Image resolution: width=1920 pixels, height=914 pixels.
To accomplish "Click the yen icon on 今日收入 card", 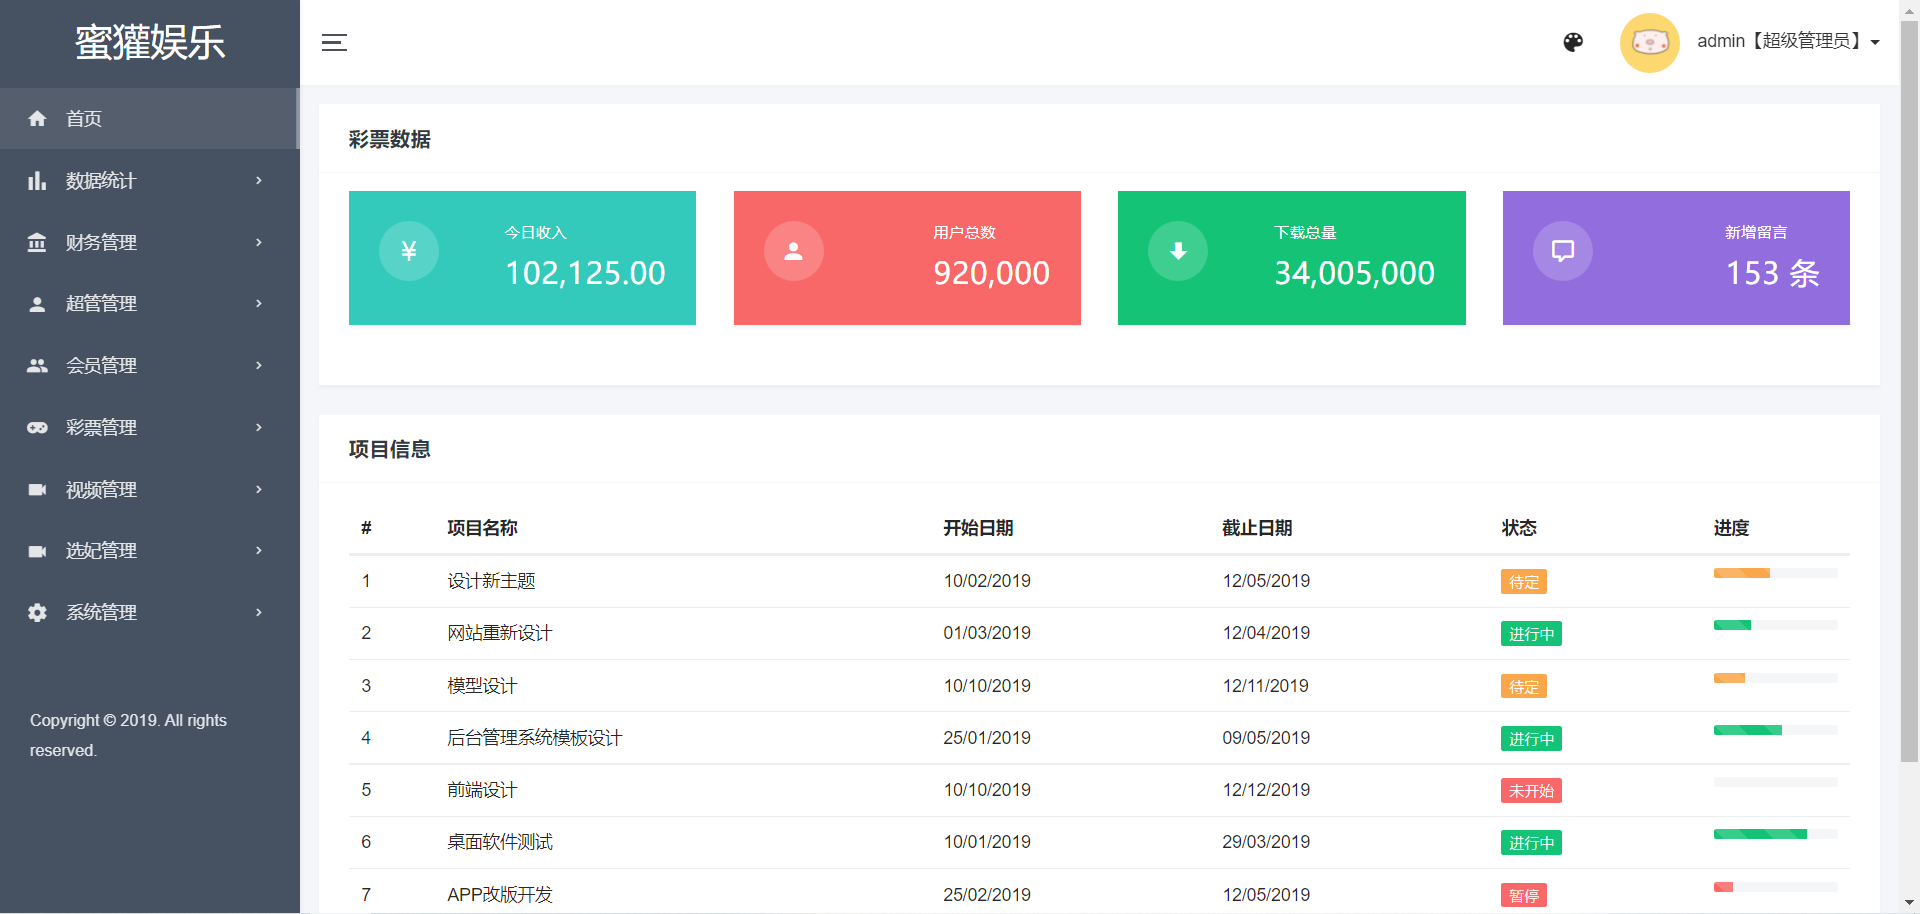I will coord(409,251).
